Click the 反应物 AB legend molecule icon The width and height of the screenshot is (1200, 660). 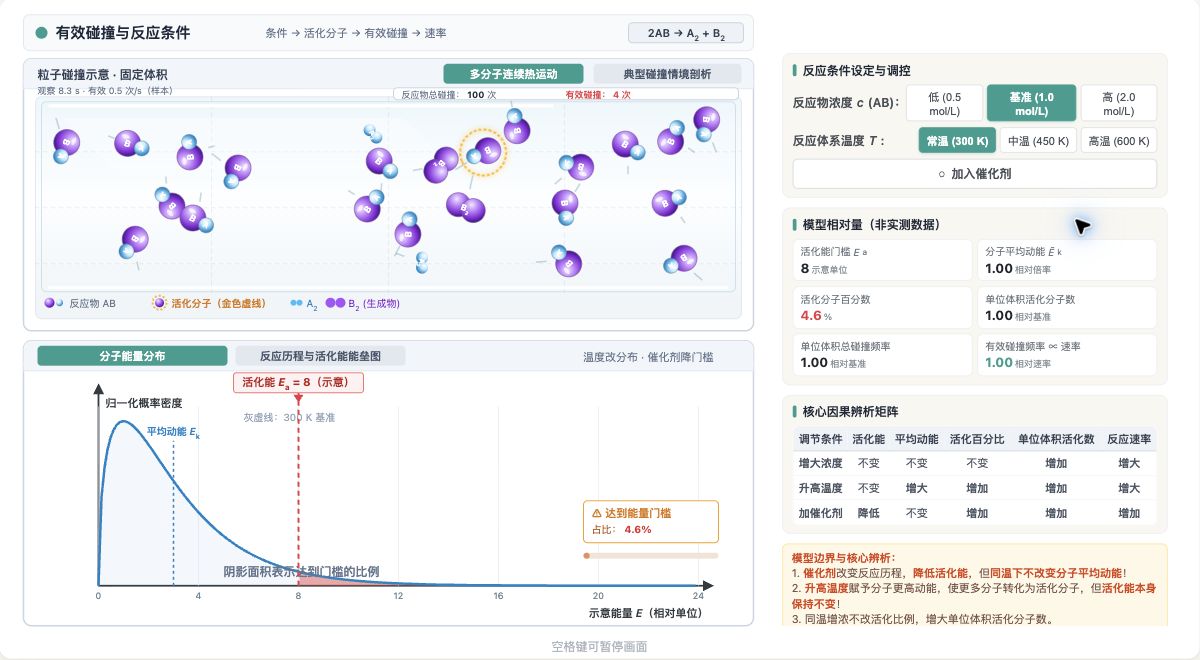pyautogui.click(x=53, y=303)
